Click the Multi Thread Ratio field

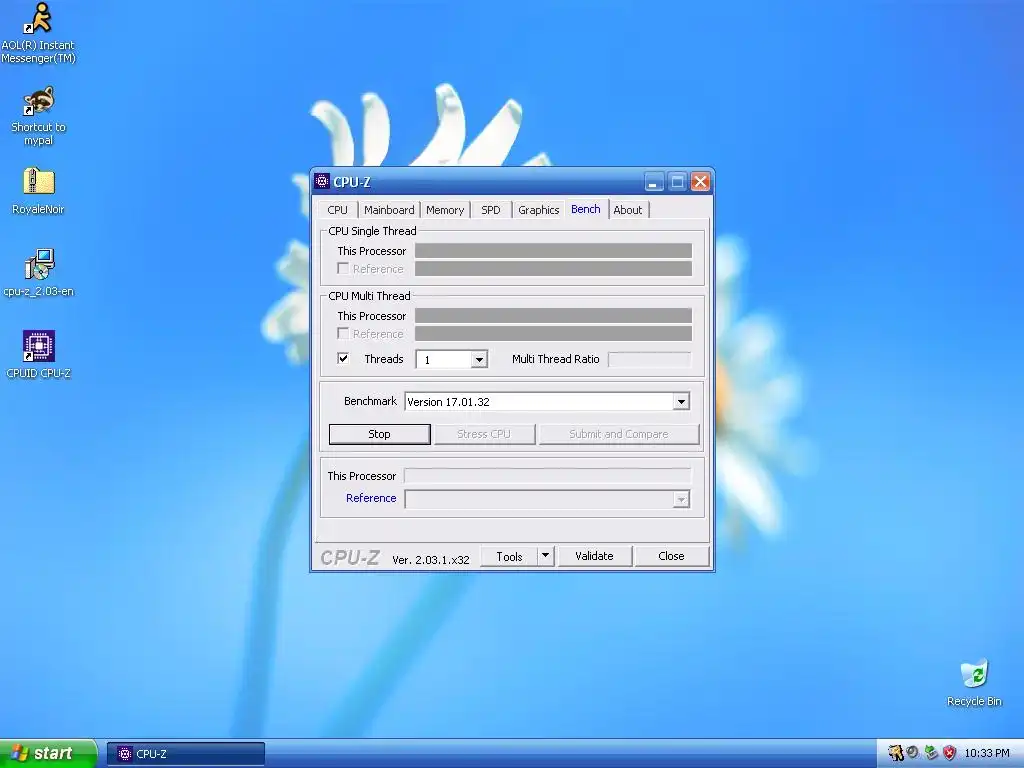tap(649, 359)
